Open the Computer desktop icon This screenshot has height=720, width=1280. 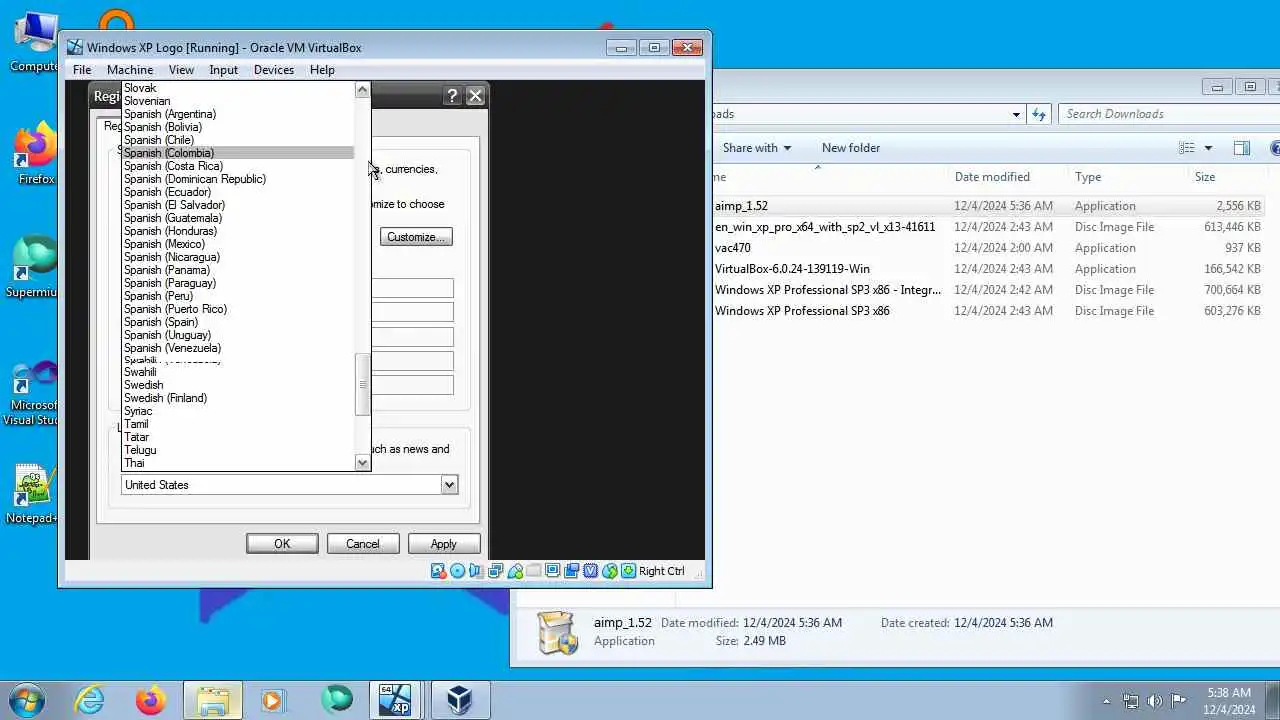[x=34, y=44]
